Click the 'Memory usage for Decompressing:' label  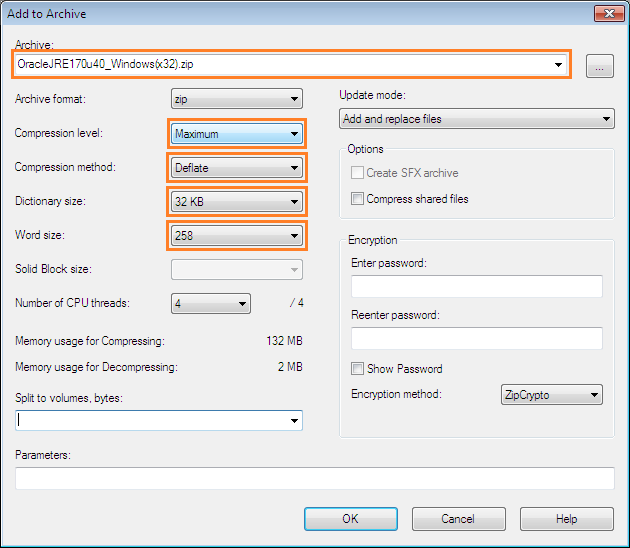click(96, 367)
